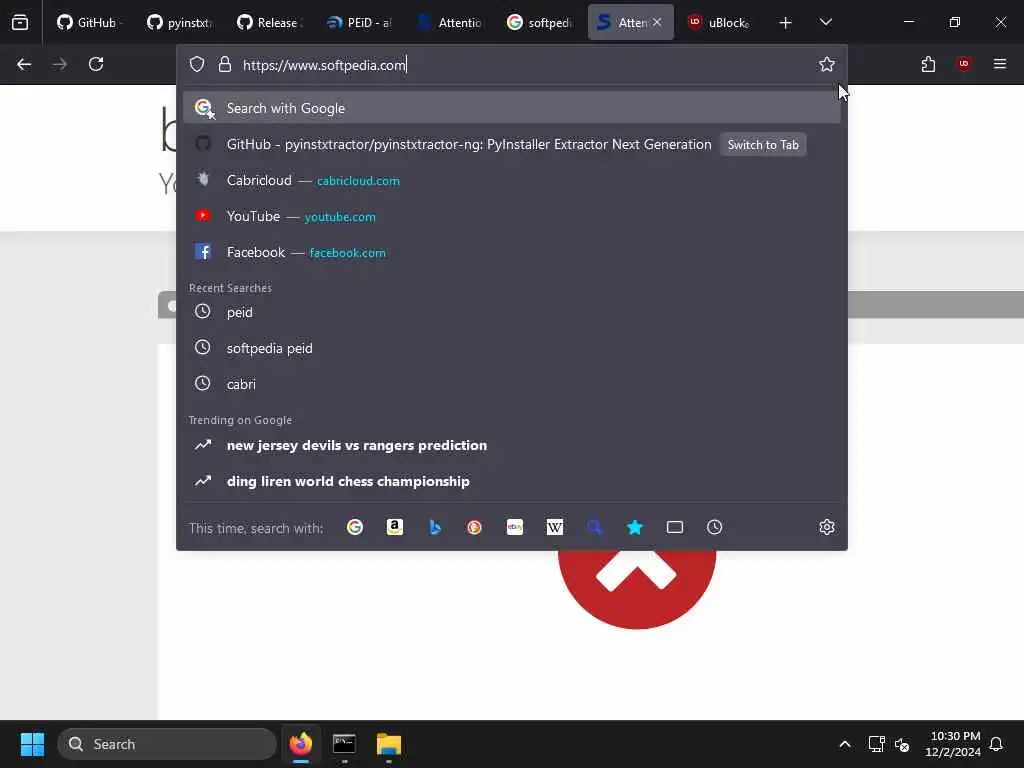Reload the current page
This screenshot has width=1024, height=768.
96,64
